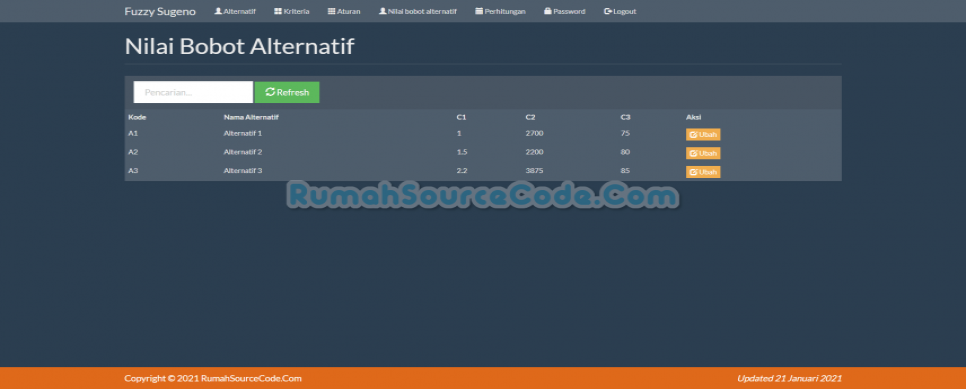Image resolution: width=966 pixels, height=389 pixels.
Task: Click Ubah button for Alternatif 2
Action: click(703, 153)
